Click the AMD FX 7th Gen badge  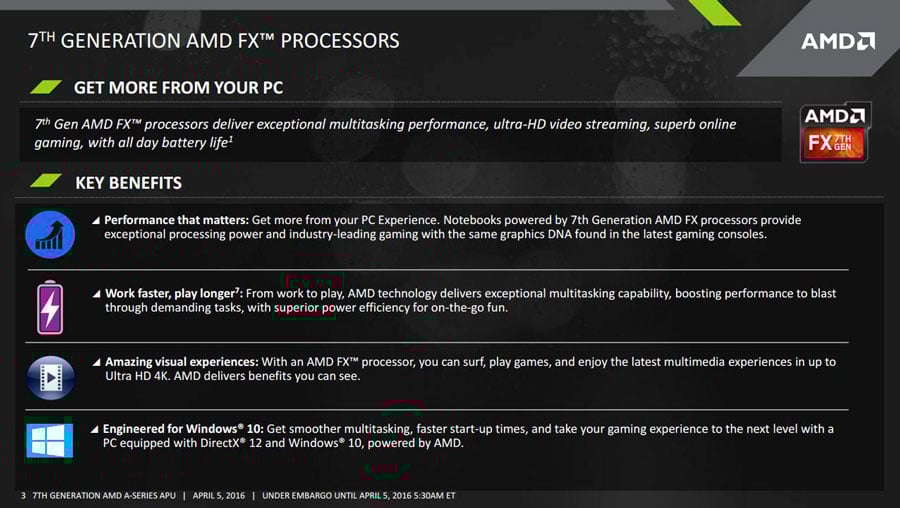click(835, 133)
